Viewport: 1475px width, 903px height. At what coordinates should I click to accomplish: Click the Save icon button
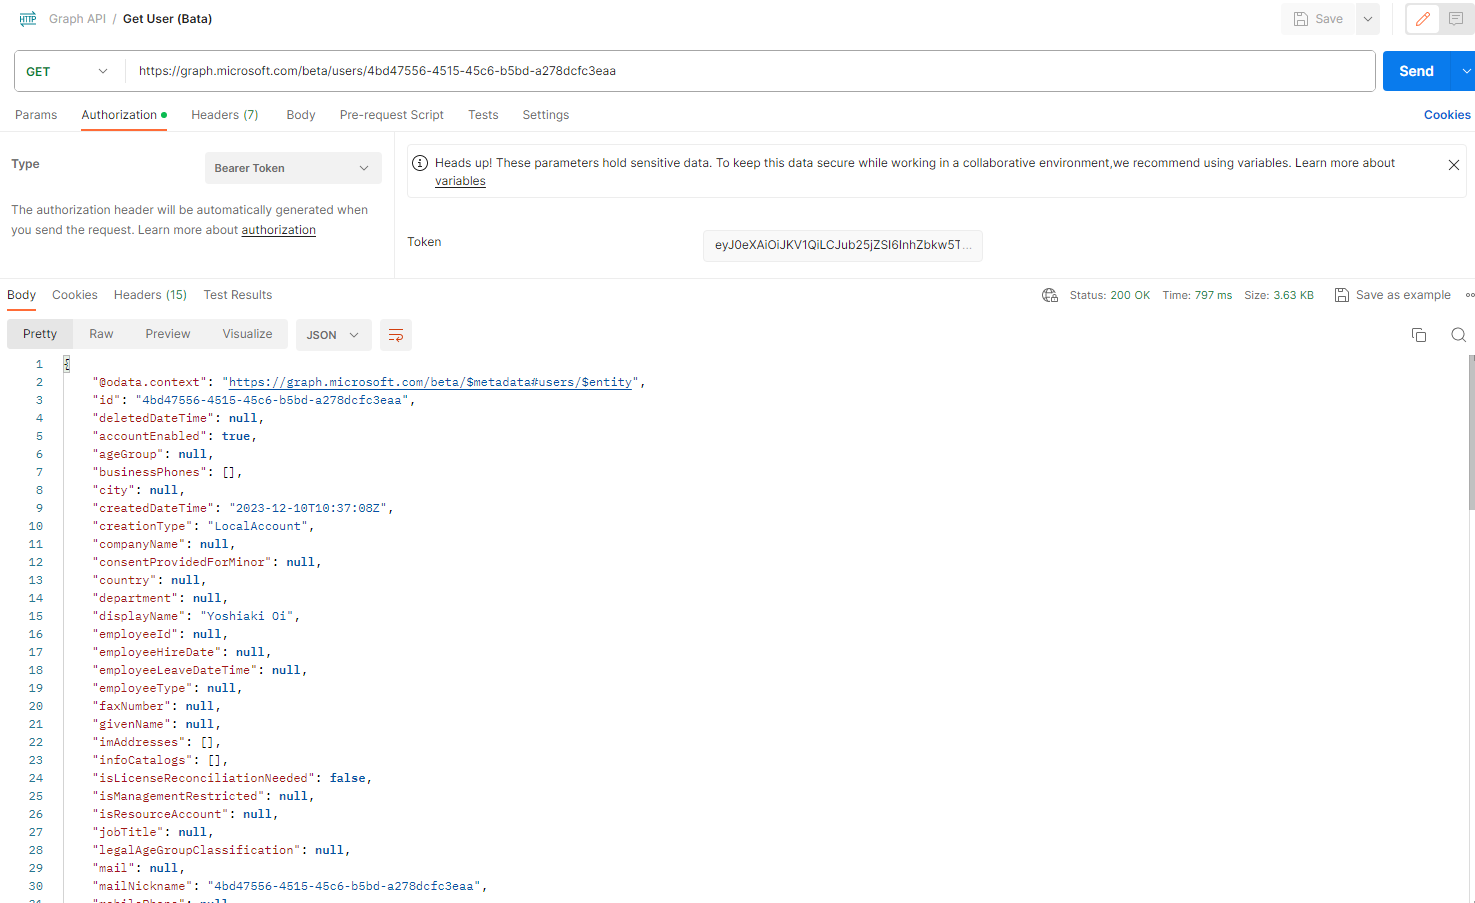1318,19
